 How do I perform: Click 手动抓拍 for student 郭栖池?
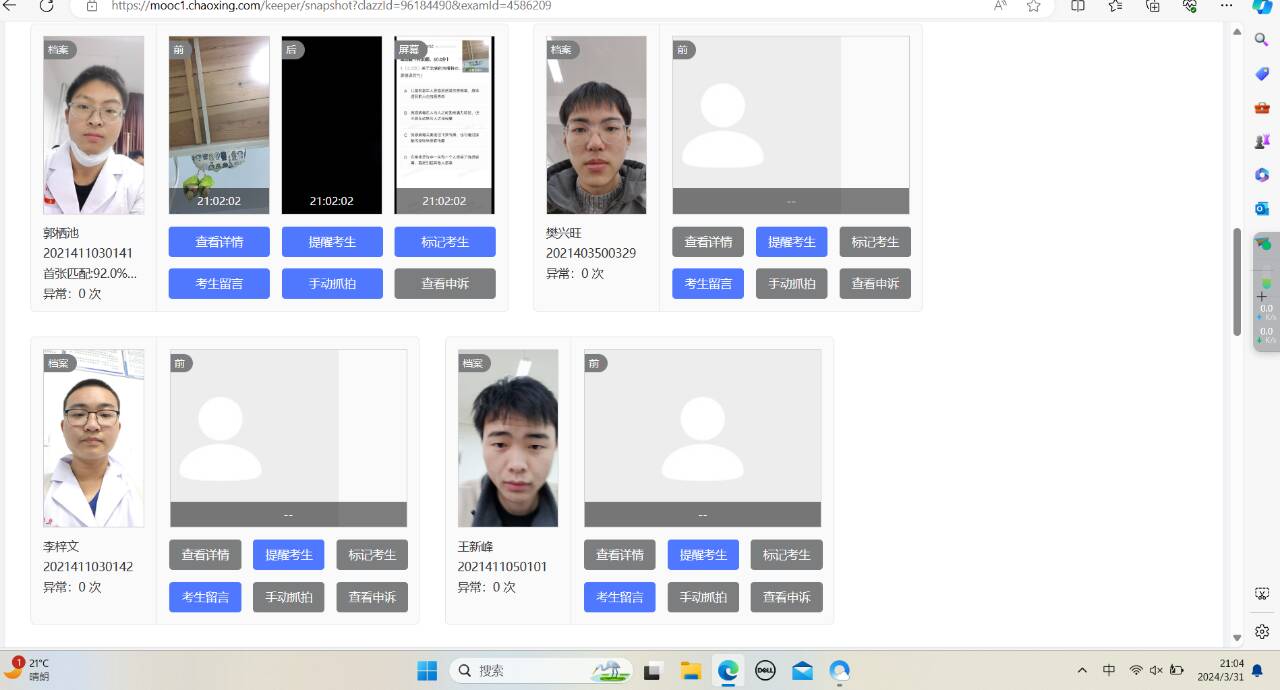point(331,284)
